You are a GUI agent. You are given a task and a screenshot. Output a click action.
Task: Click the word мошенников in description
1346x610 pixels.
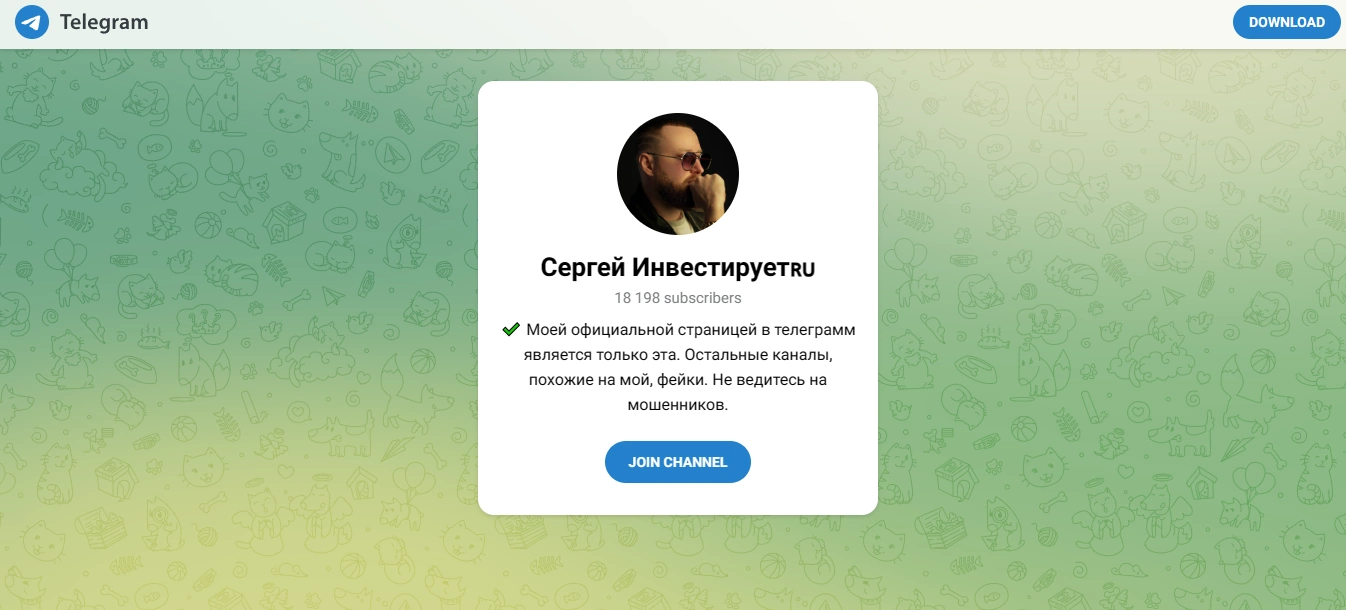click(x=678, y=407)
